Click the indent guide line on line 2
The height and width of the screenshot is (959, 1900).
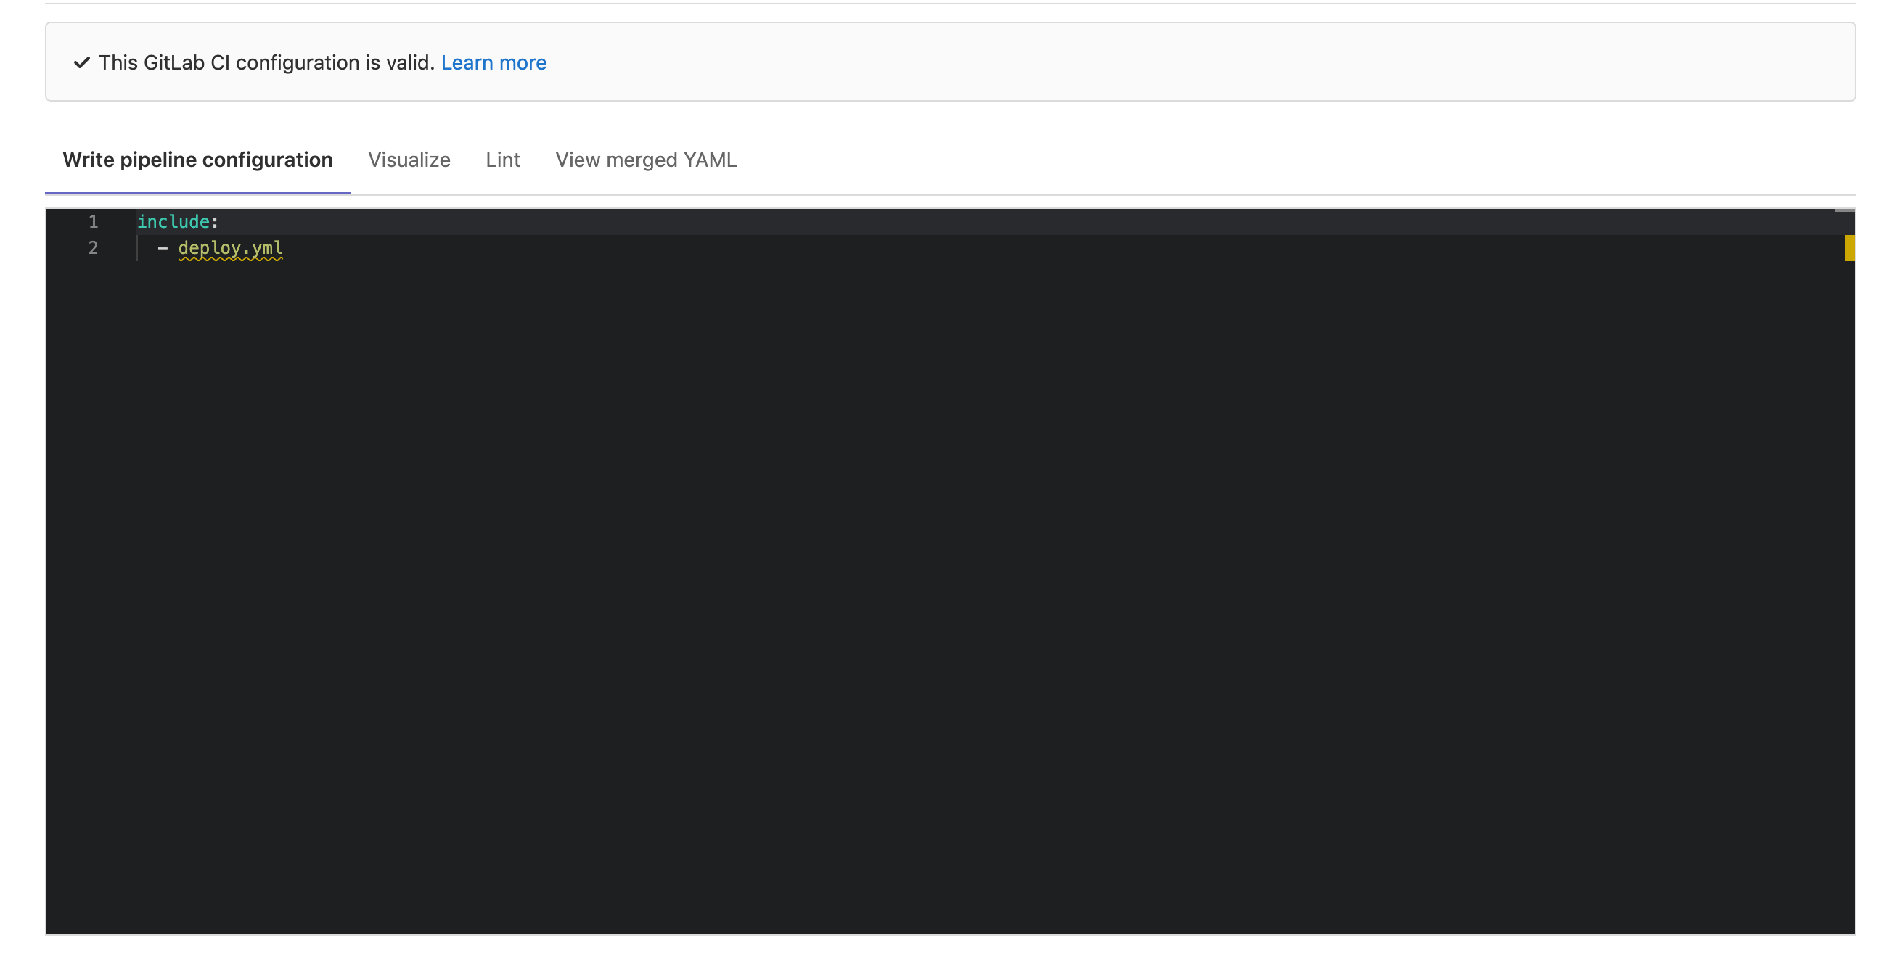[137, 248]
